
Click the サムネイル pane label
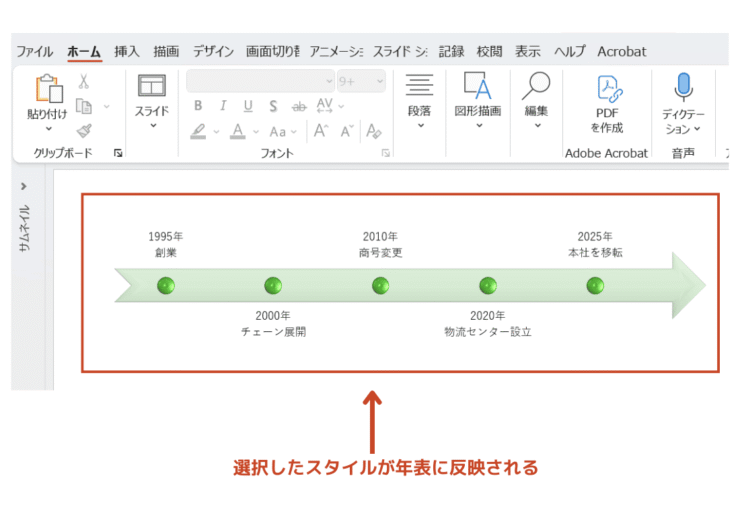pyautogui.click(x=24, y=228)
